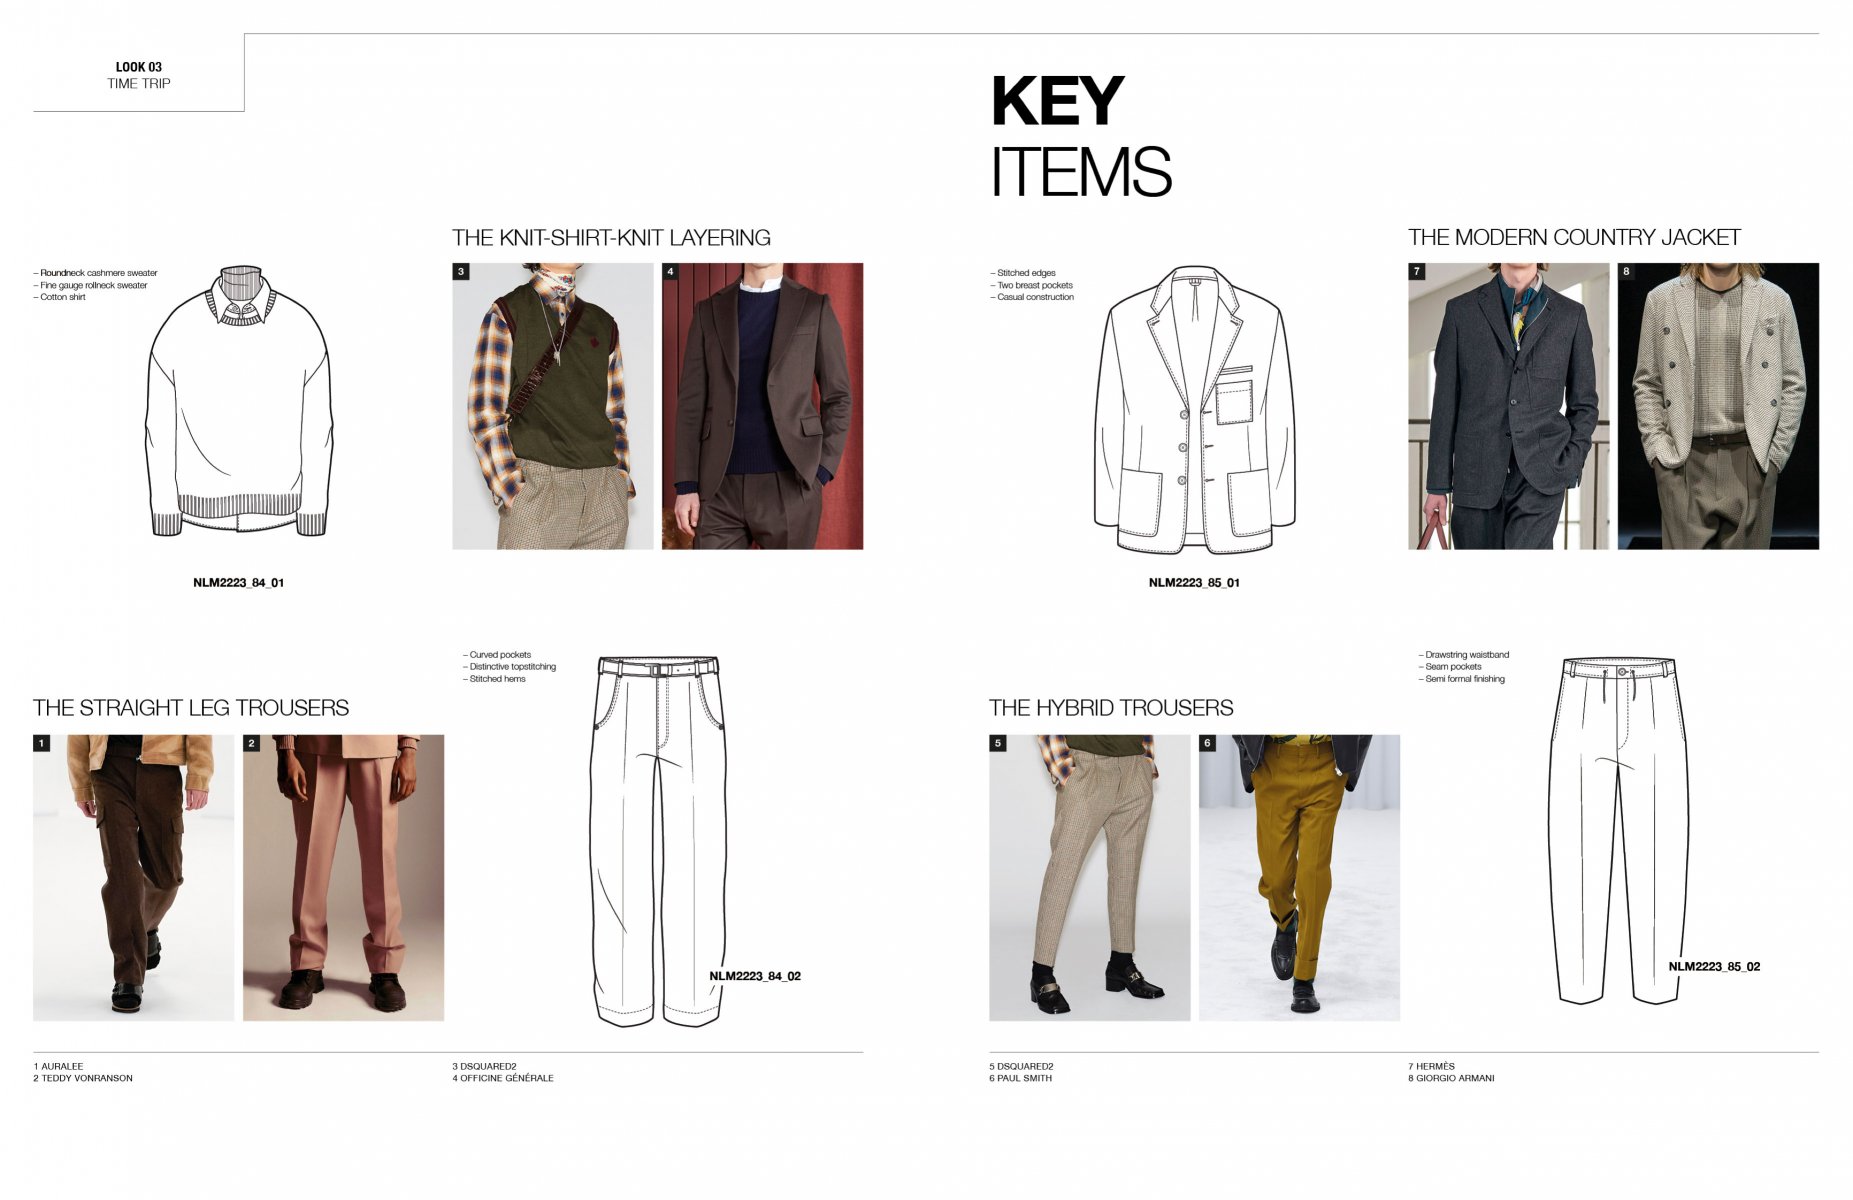The width and height of the screenshot is (1853, 1200).
Task: Click style code NLM2223_85_02 label
Action: click(1714, 967)
